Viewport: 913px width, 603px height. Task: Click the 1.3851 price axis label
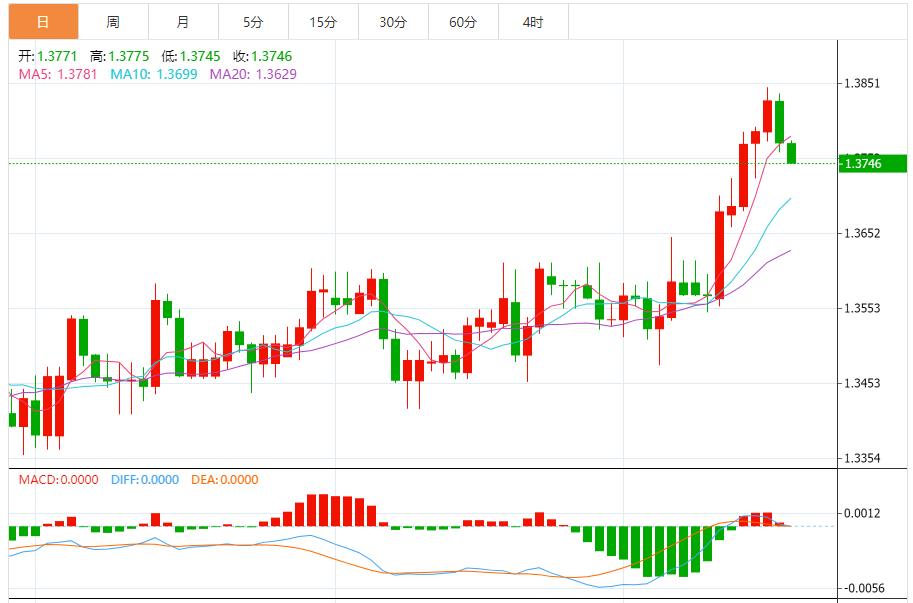pyautogui.click(x=862, y=83)
